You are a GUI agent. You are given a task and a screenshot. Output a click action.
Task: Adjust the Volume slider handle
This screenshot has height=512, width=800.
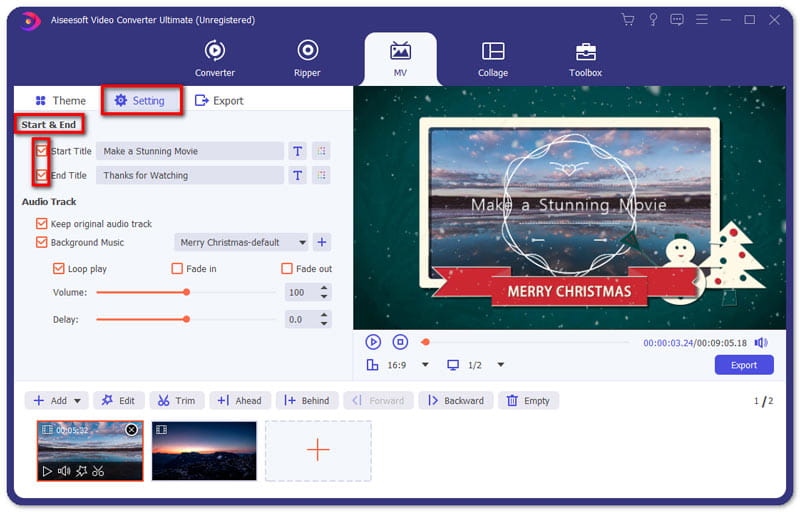point(187,292)
